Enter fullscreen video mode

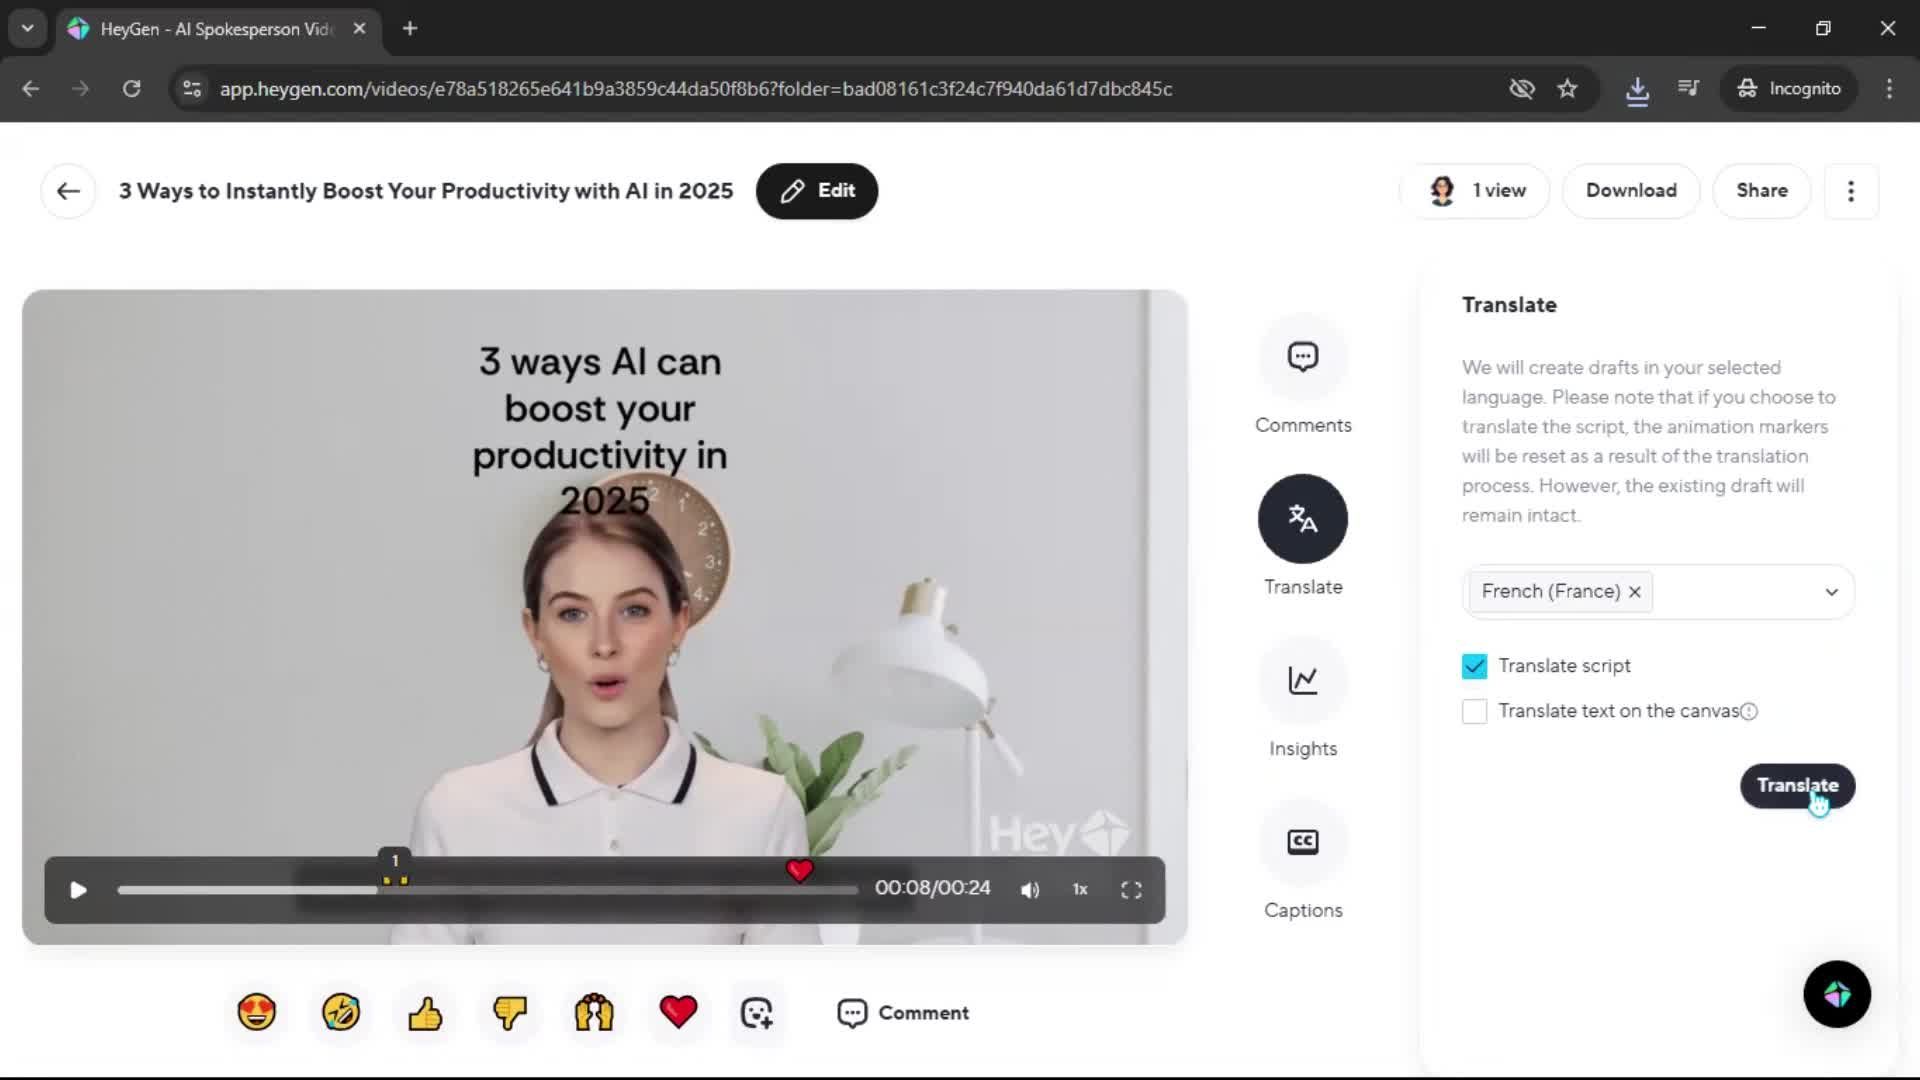pos(1131,890)
